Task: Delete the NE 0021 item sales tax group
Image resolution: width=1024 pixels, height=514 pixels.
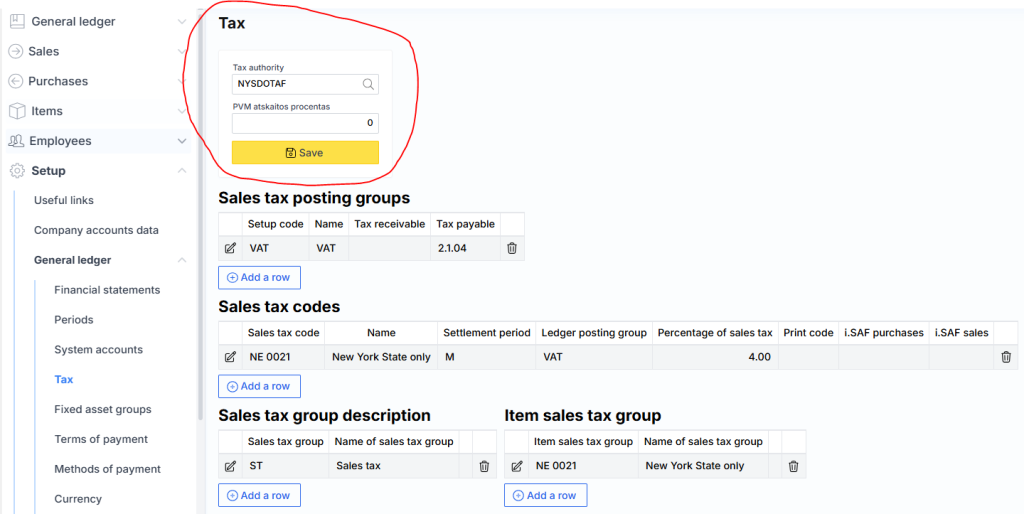Action: pyautogui.click(x=793, y=466)
